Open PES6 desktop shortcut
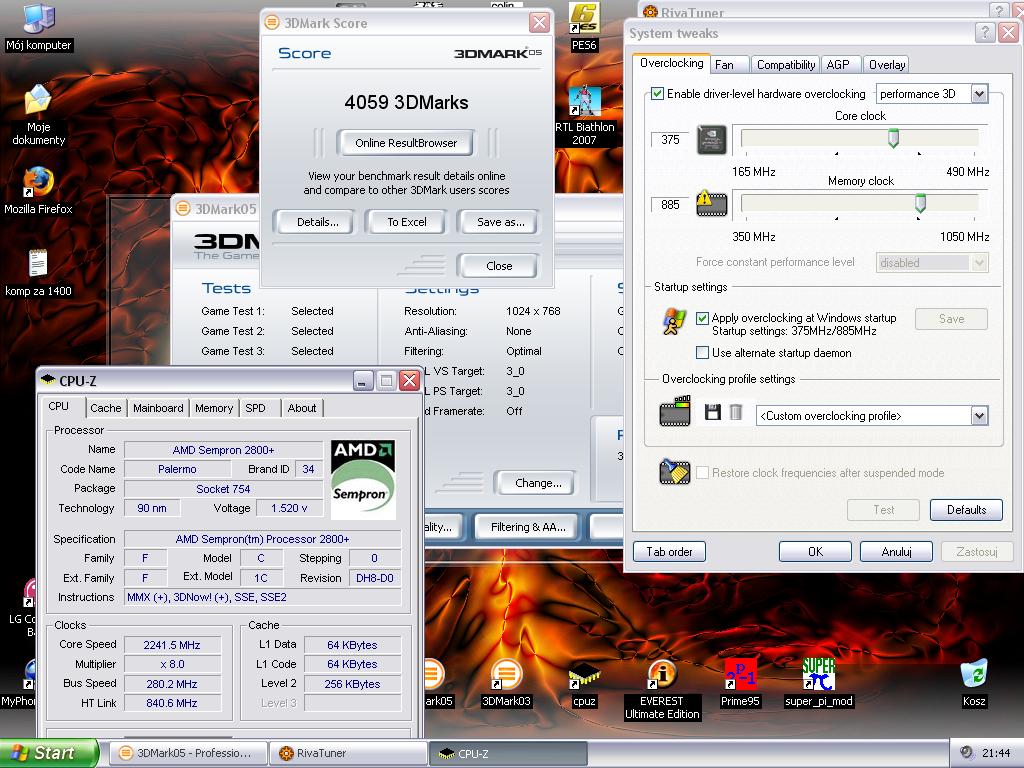The width and height of the screenshot is (1024, 768). click(x=584, y=26)
